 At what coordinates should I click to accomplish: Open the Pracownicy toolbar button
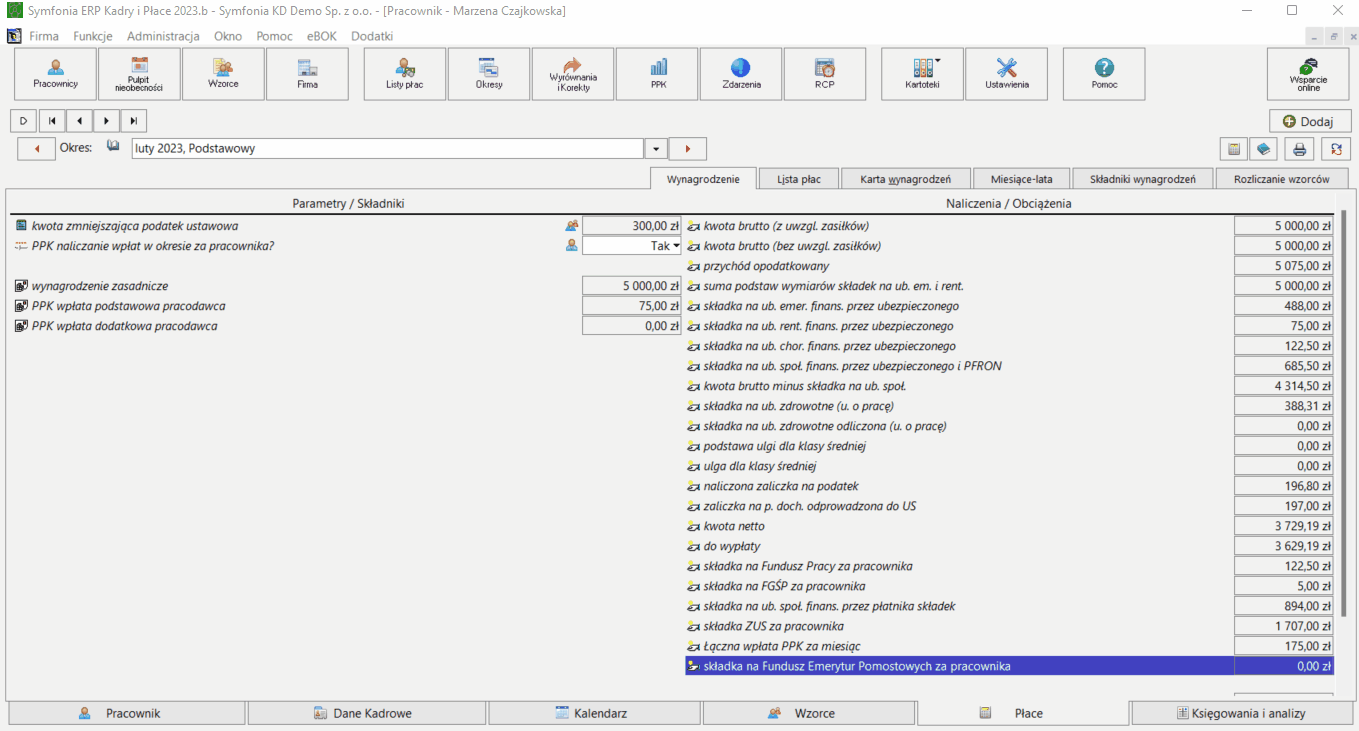[x=55, y=74]
